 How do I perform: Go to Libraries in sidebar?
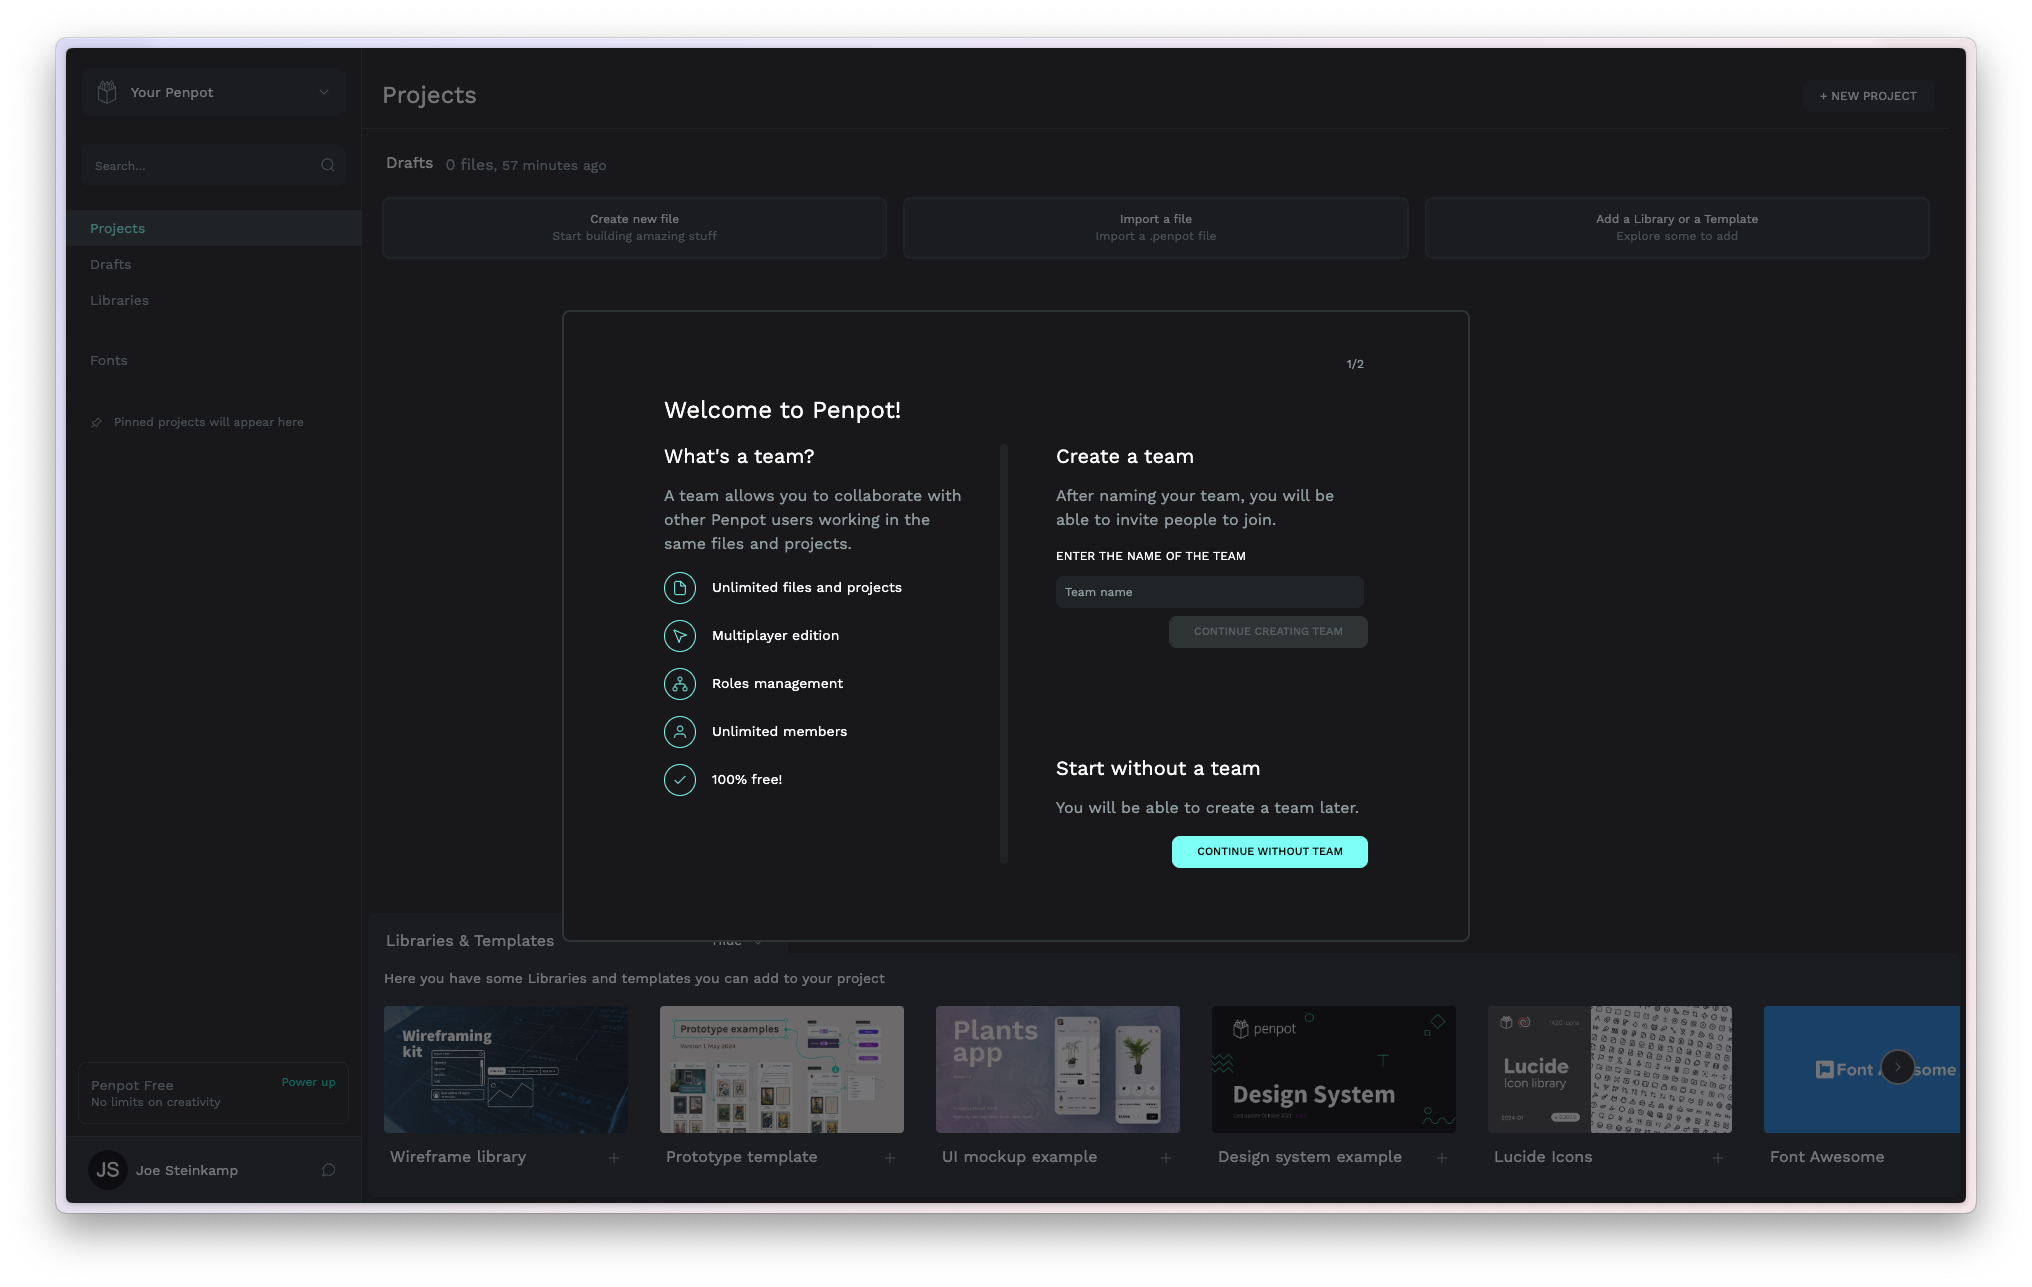click(119, 300)
